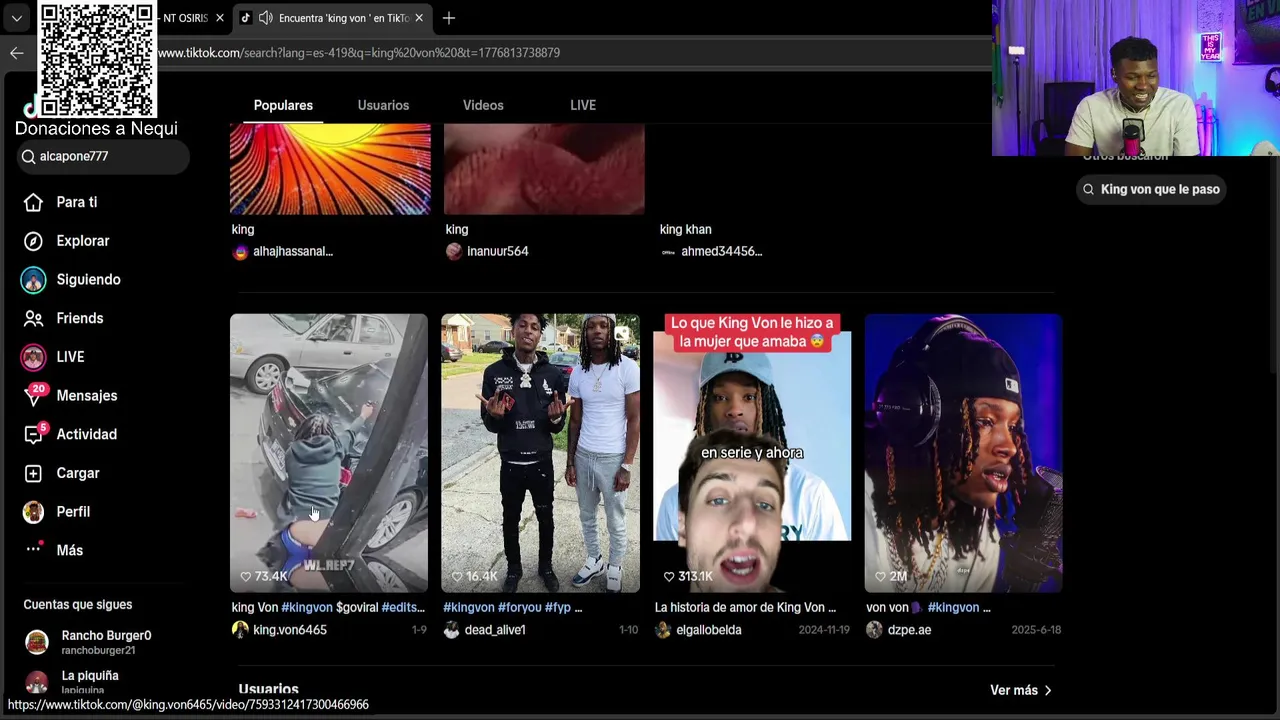Open elgallobelda profile avatar

pyautogui.click(x=663, y=630)
